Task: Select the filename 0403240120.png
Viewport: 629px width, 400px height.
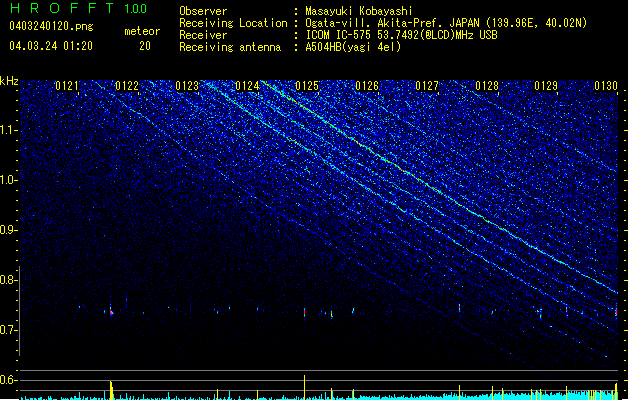Action: coord(51,26)
